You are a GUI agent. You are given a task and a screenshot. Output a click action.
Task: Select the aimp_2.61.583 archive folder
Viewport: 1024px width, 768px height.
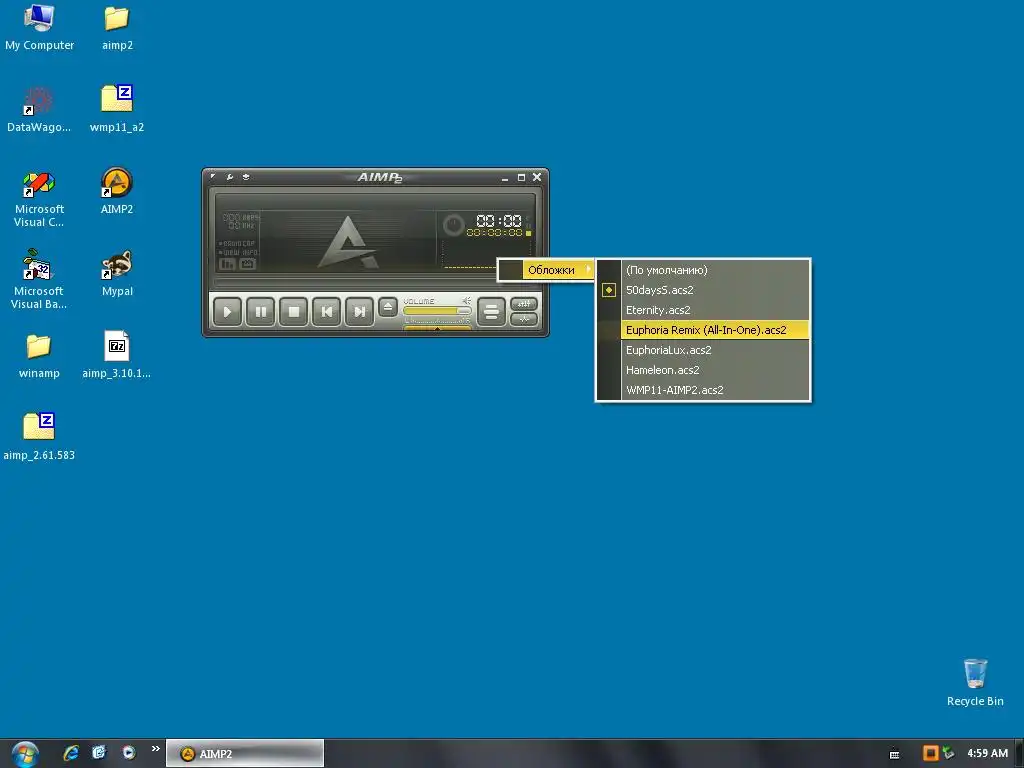pos(39,437)
